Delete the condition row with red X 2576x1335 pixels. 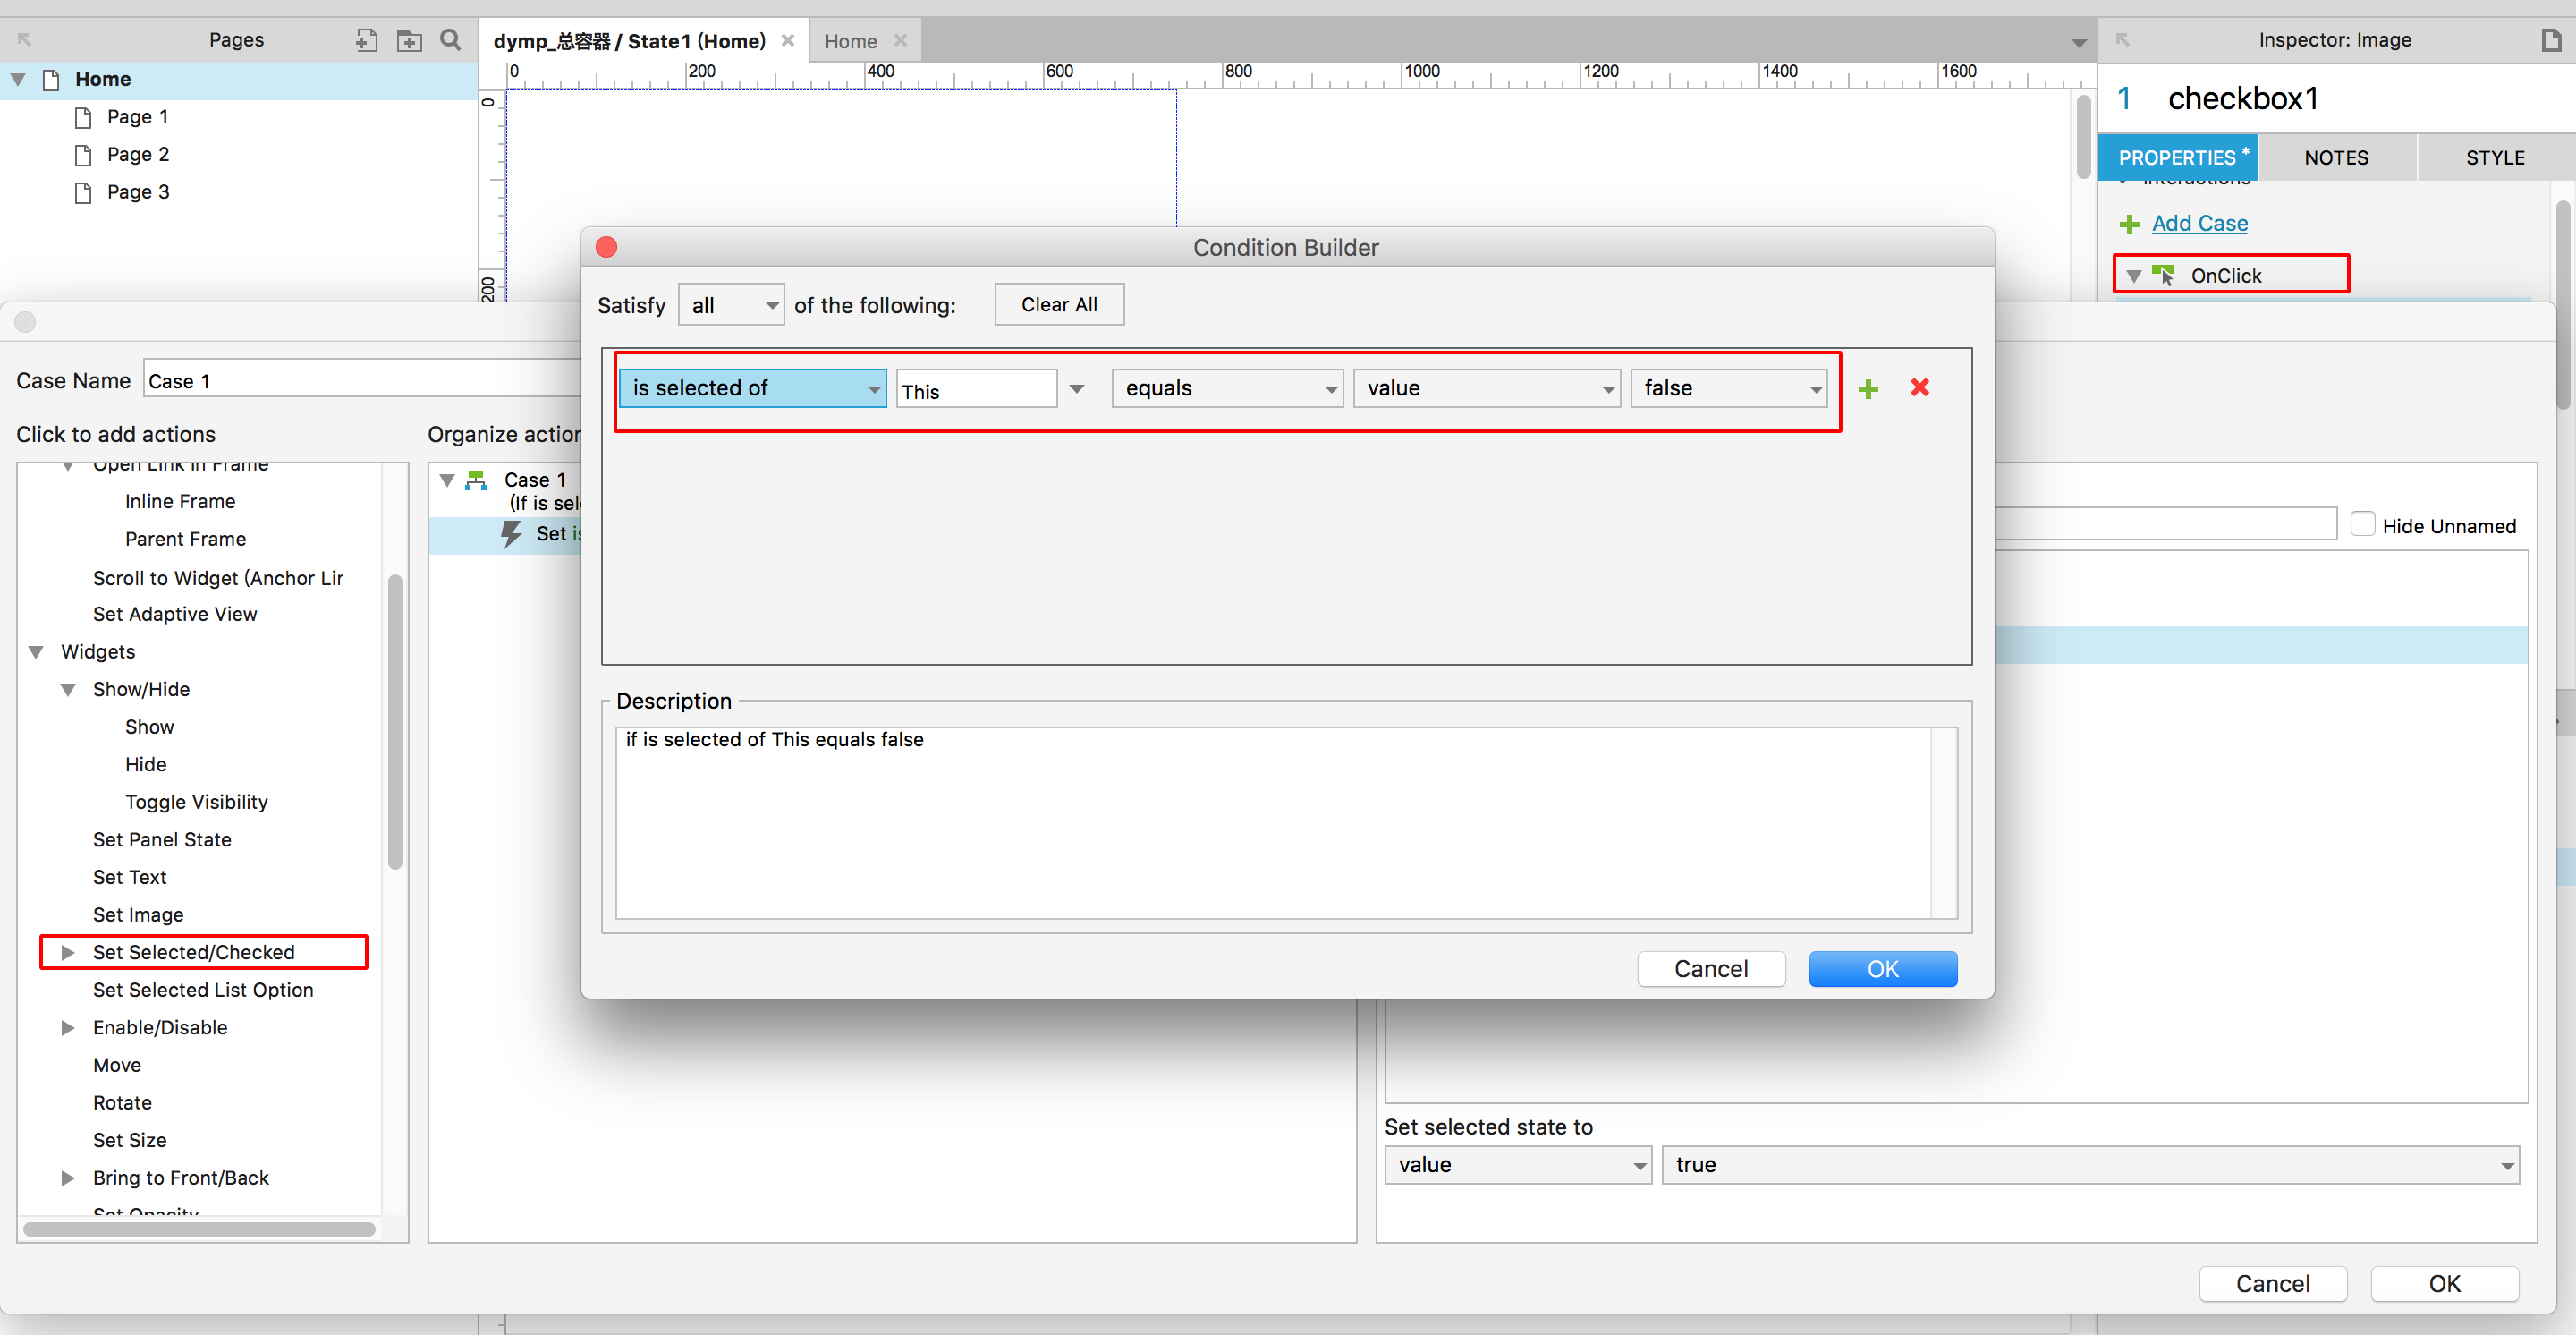(1919, 388)
